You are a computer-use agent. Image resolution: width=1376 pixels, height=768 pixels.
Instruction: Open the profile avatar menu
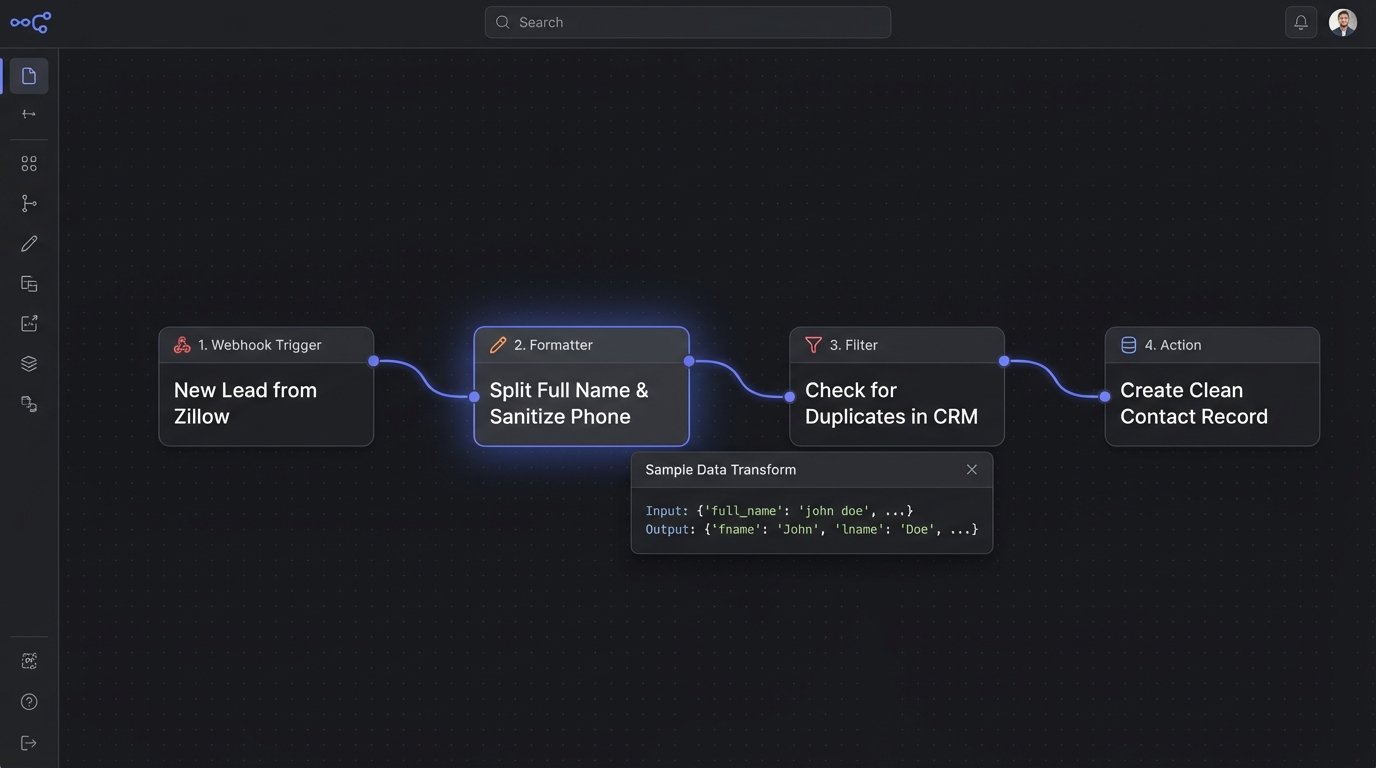point(1343,20)
